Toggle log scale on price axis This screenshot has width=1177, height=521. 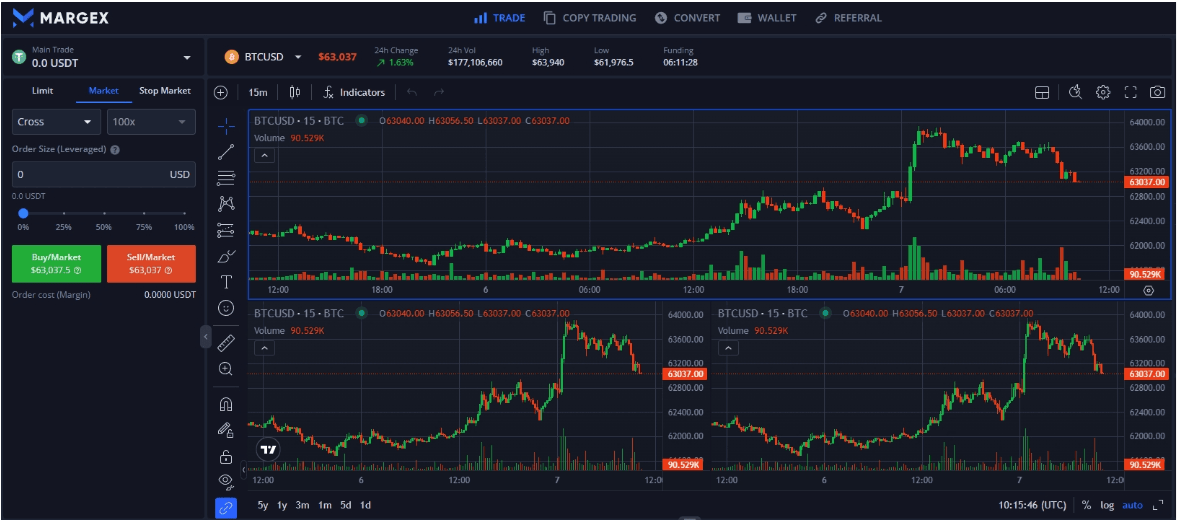[1107, 505]
